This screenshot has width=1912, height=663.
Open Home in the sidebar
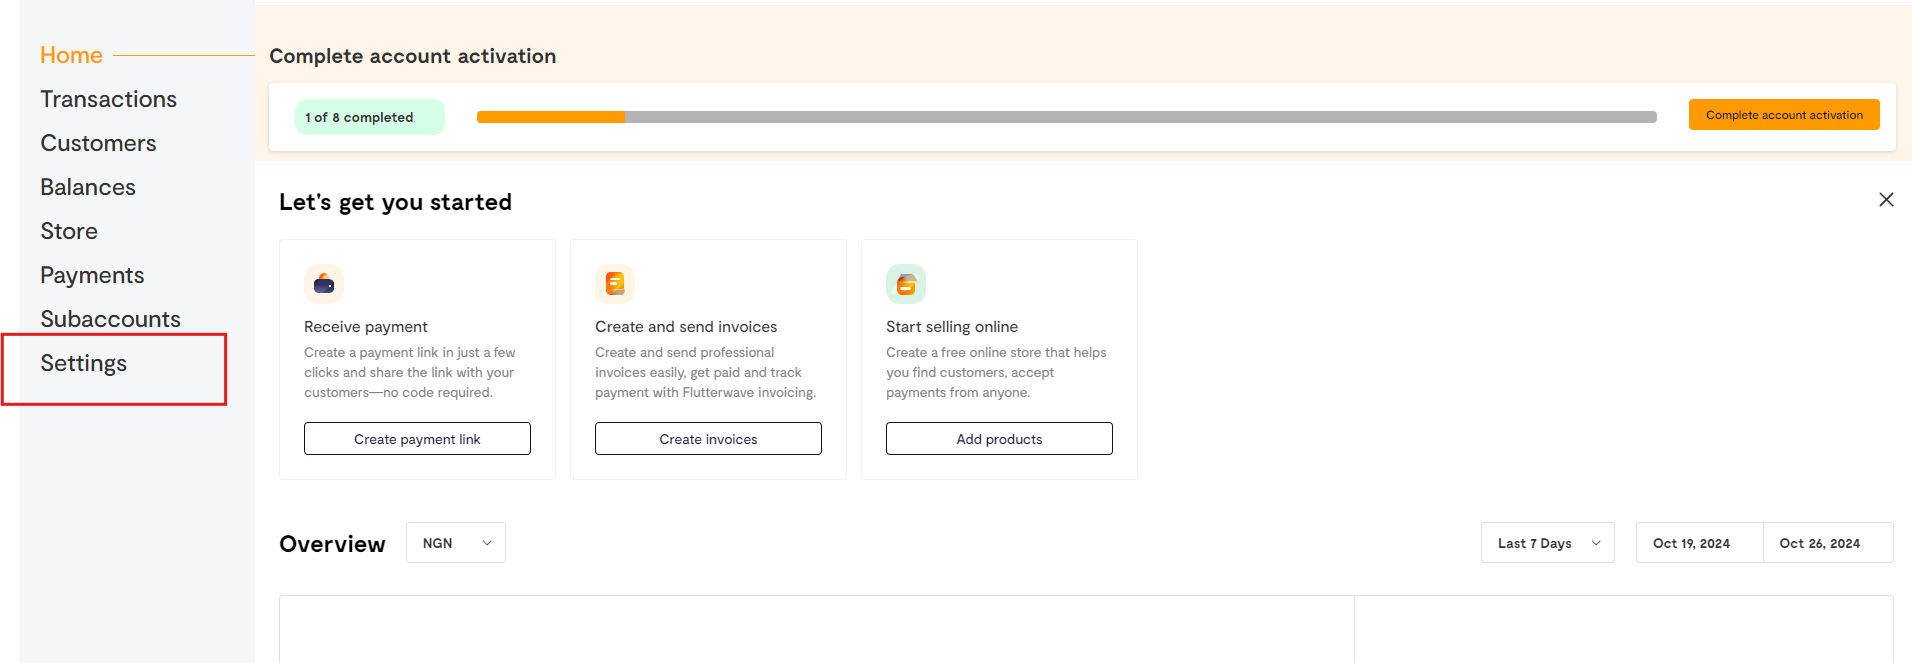point(71,56)
